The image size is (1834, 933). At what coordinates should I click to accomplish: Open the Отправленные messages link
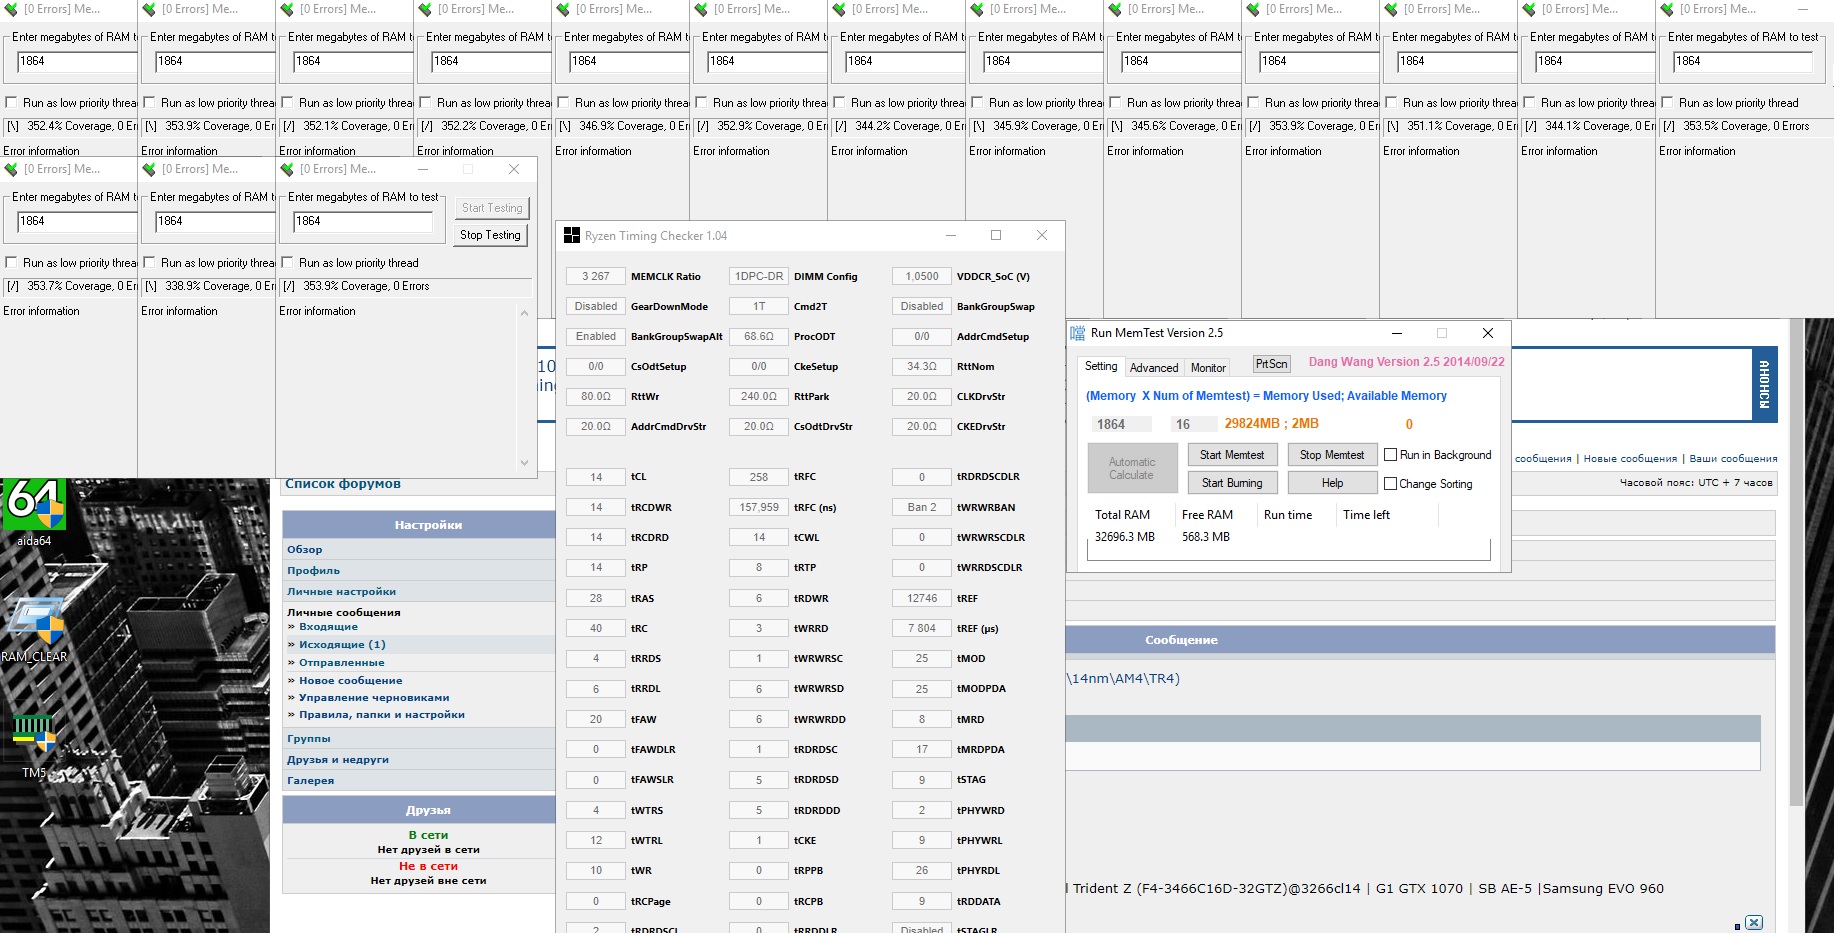tap(342, 663)
